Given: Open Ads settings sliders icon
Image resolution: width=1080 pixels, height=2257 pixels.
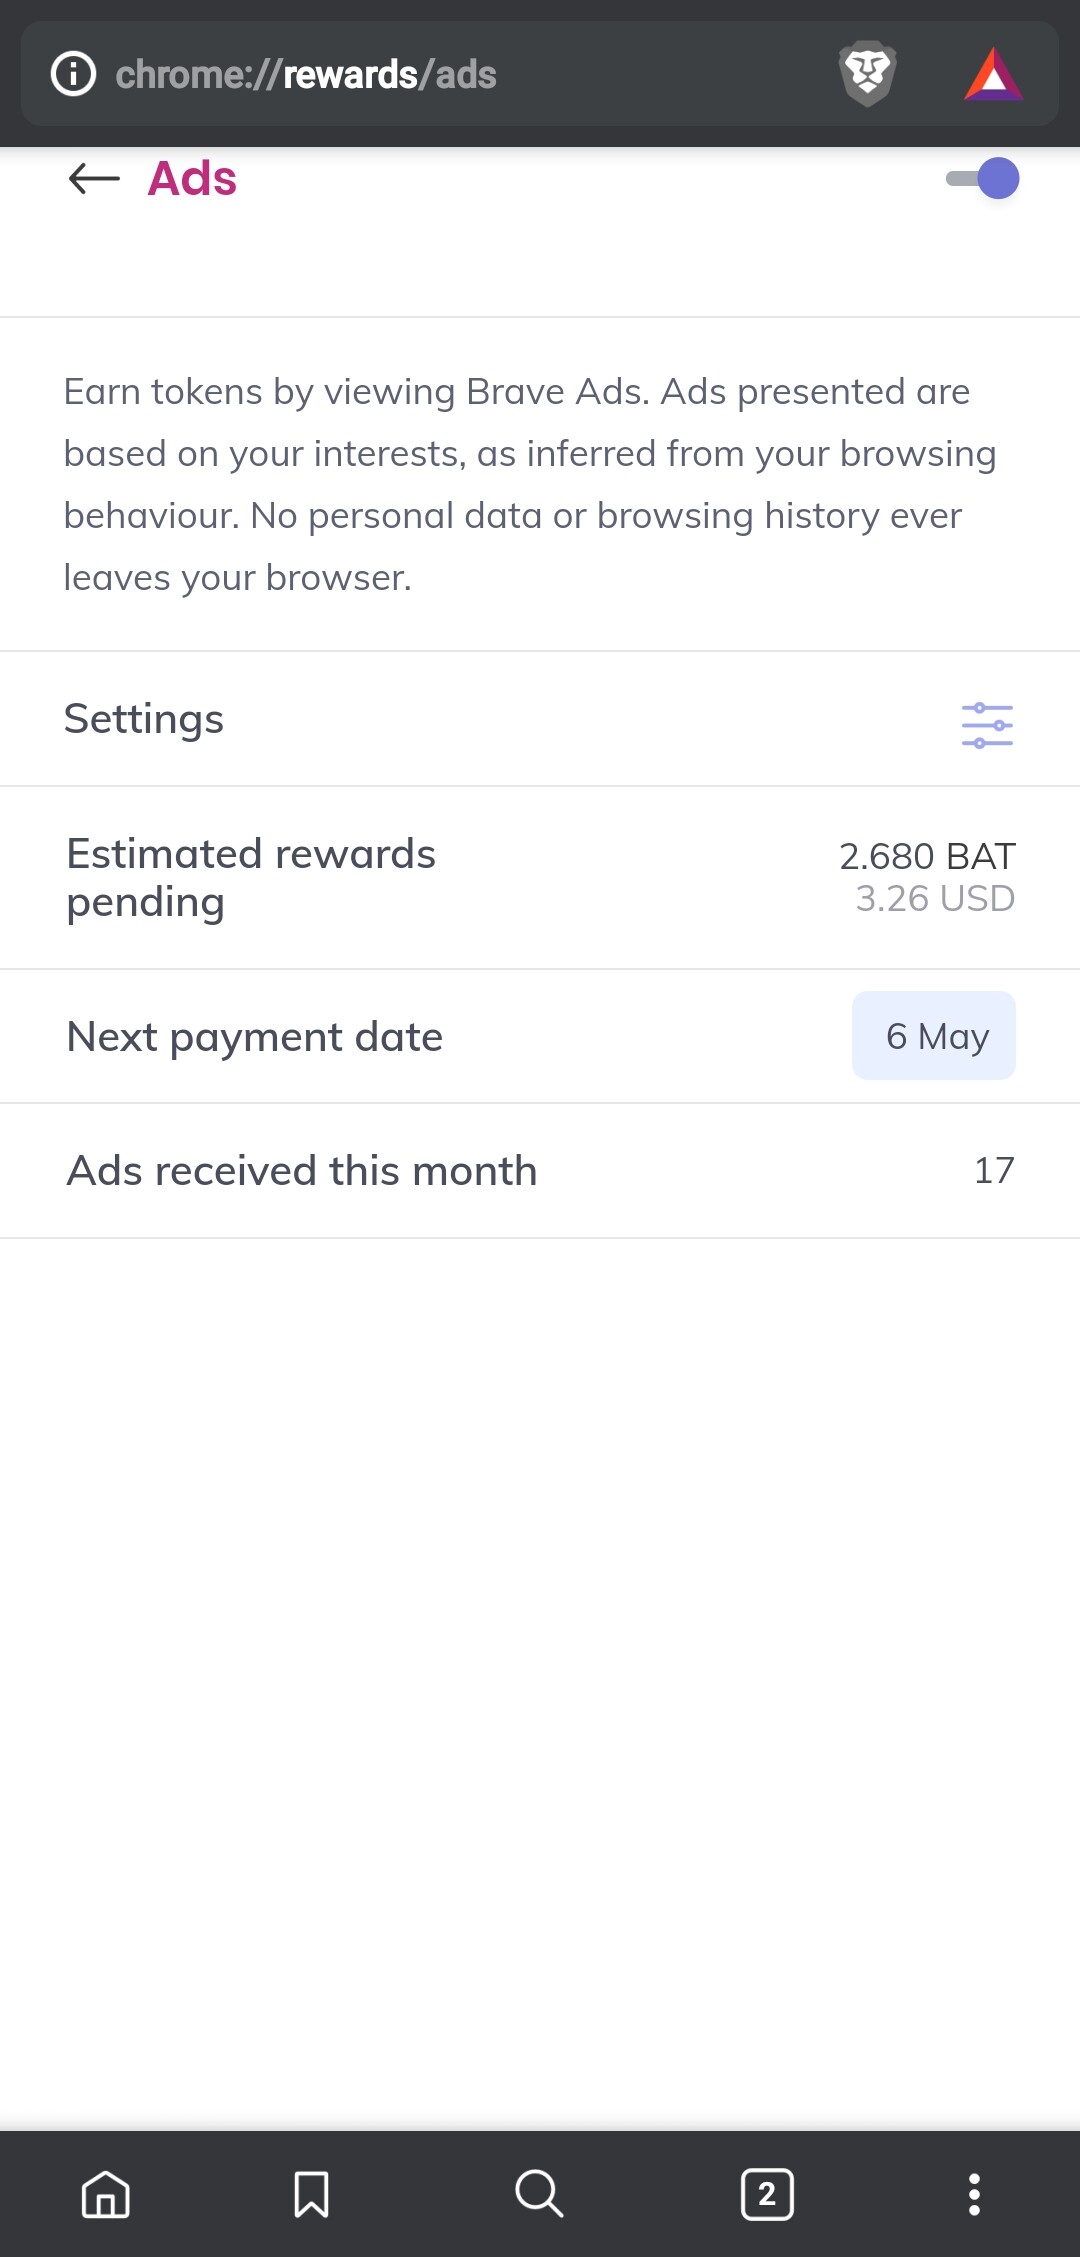Looking at the screenshot, I should pyautogui.click(x=987, y=725).
